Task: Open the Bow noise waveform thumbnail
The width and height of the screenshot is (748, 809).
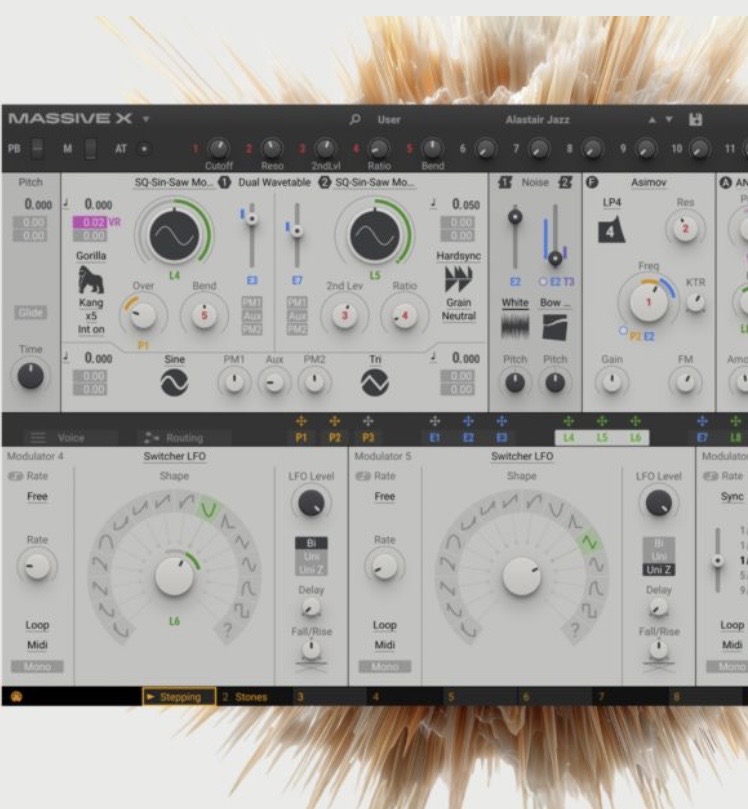Action: tap(555, 327)
